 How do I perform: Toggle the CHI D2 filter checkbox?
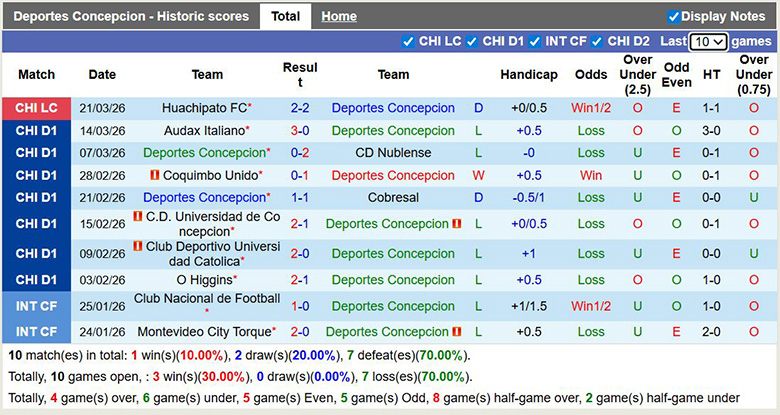(x=597, y=42)
